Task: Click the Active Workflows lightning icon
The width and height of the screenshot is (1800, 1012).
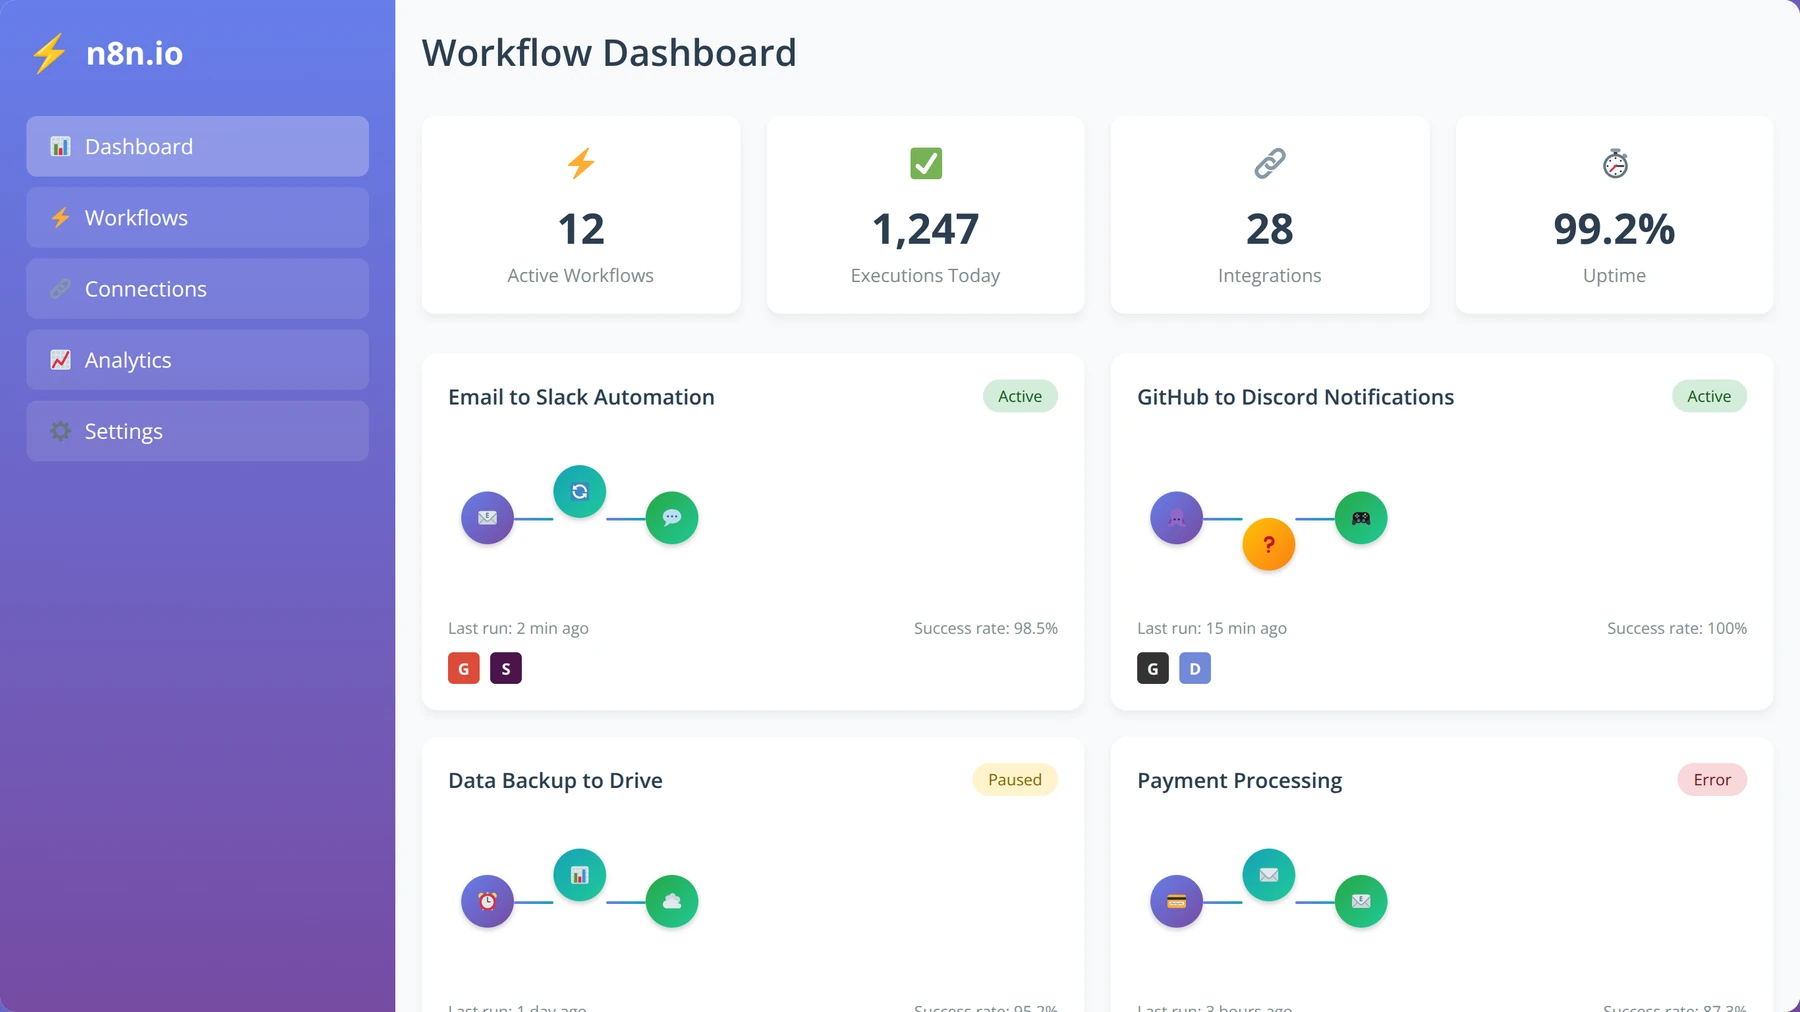Action: 581,163
